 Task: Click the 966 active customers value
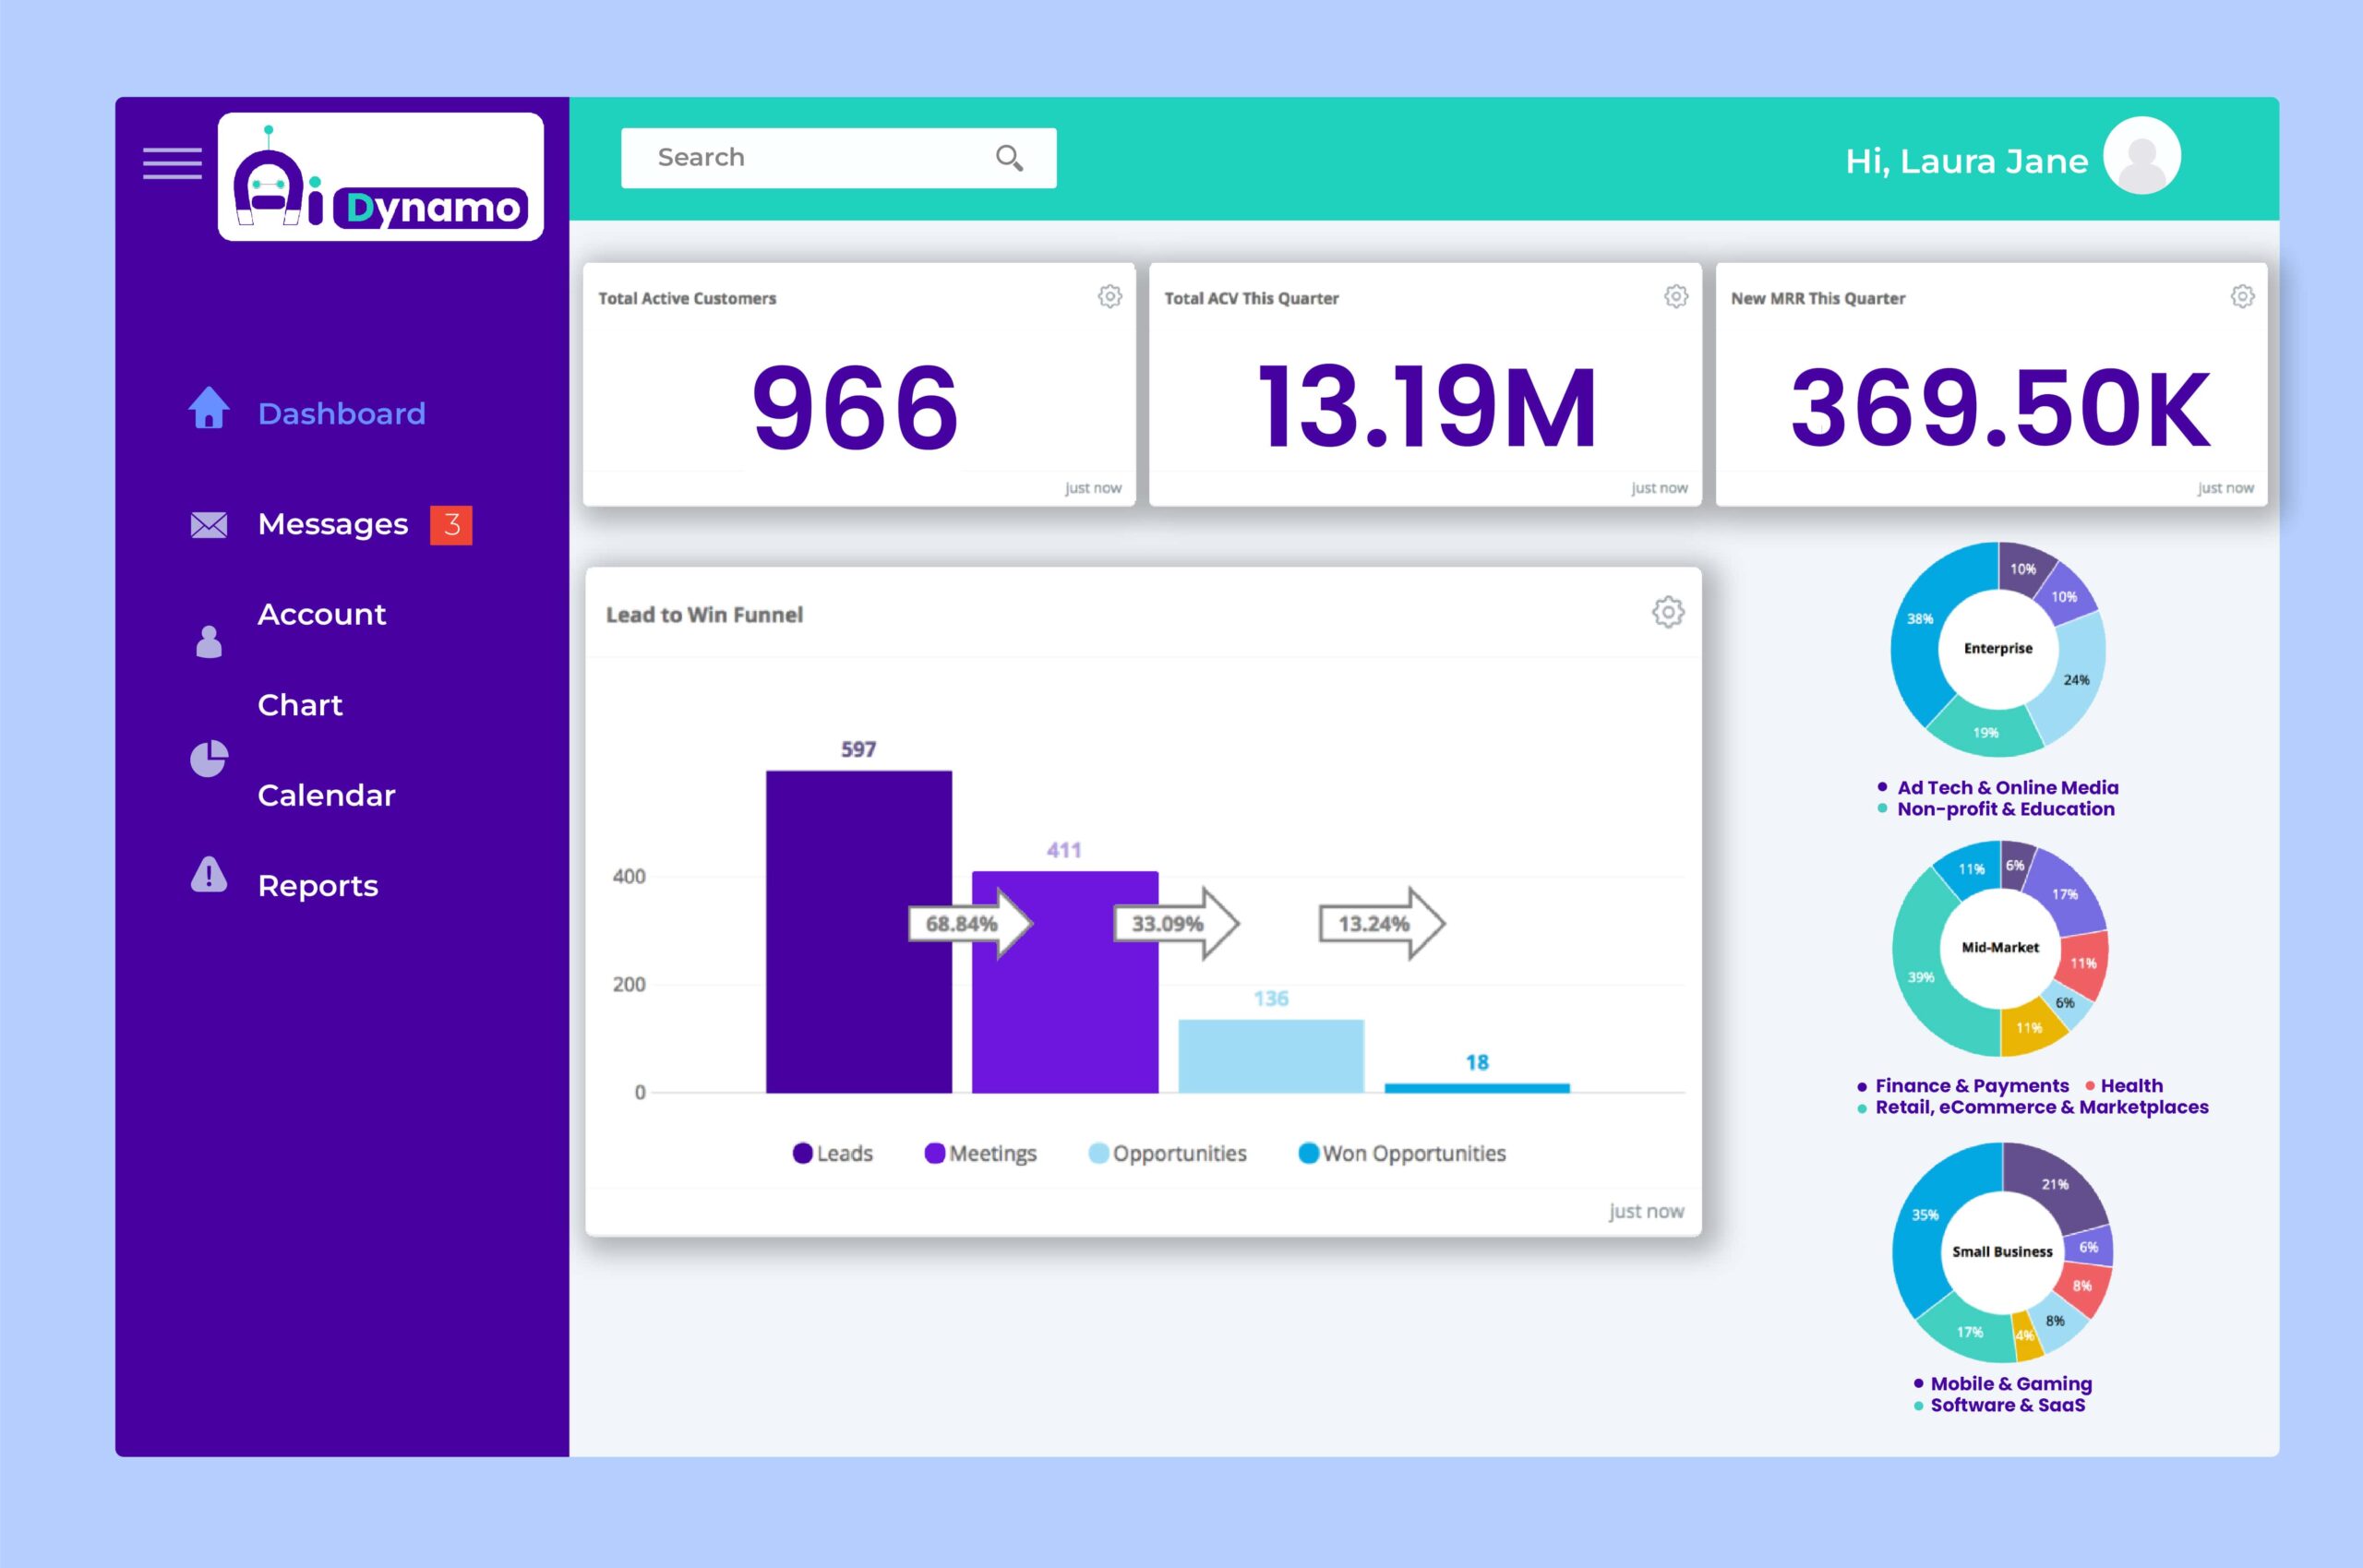[x=855, y=407]
